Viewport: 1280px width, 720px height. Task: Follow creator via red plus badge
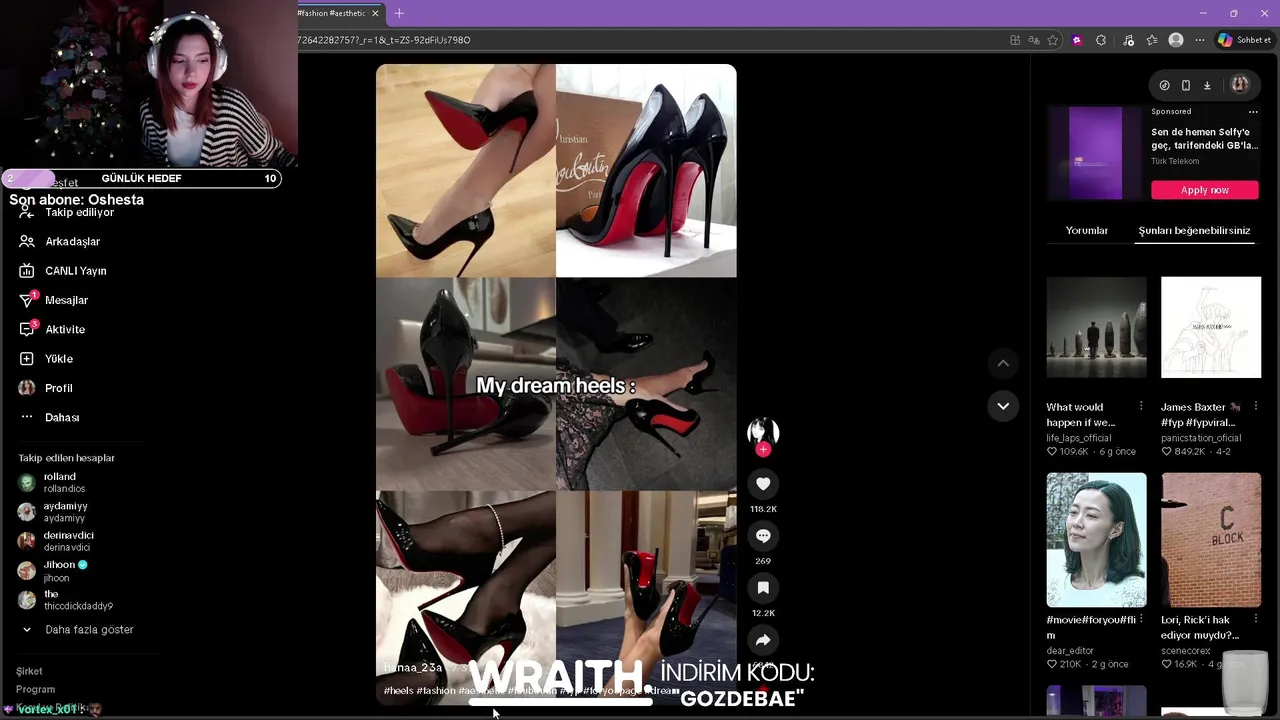(763, 450)
